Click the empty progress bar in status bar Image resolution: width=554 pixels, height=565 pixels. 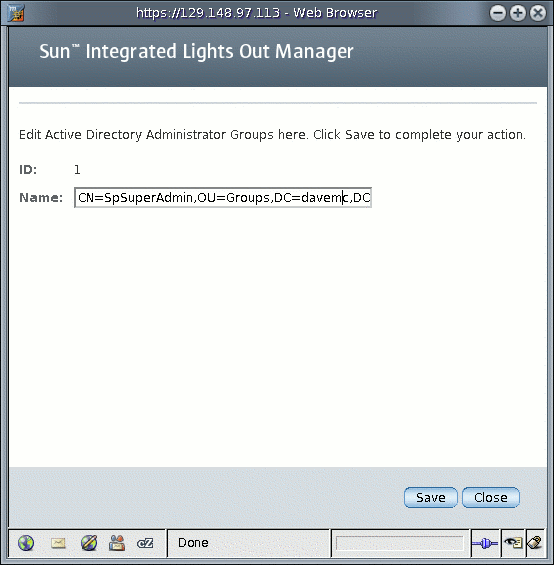pos(399,543)
